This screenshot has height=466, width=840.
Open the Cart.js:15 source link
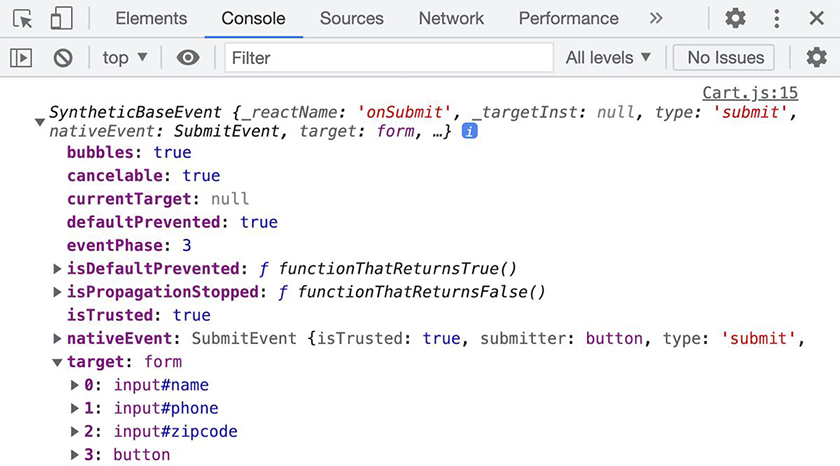pos(750,93)
